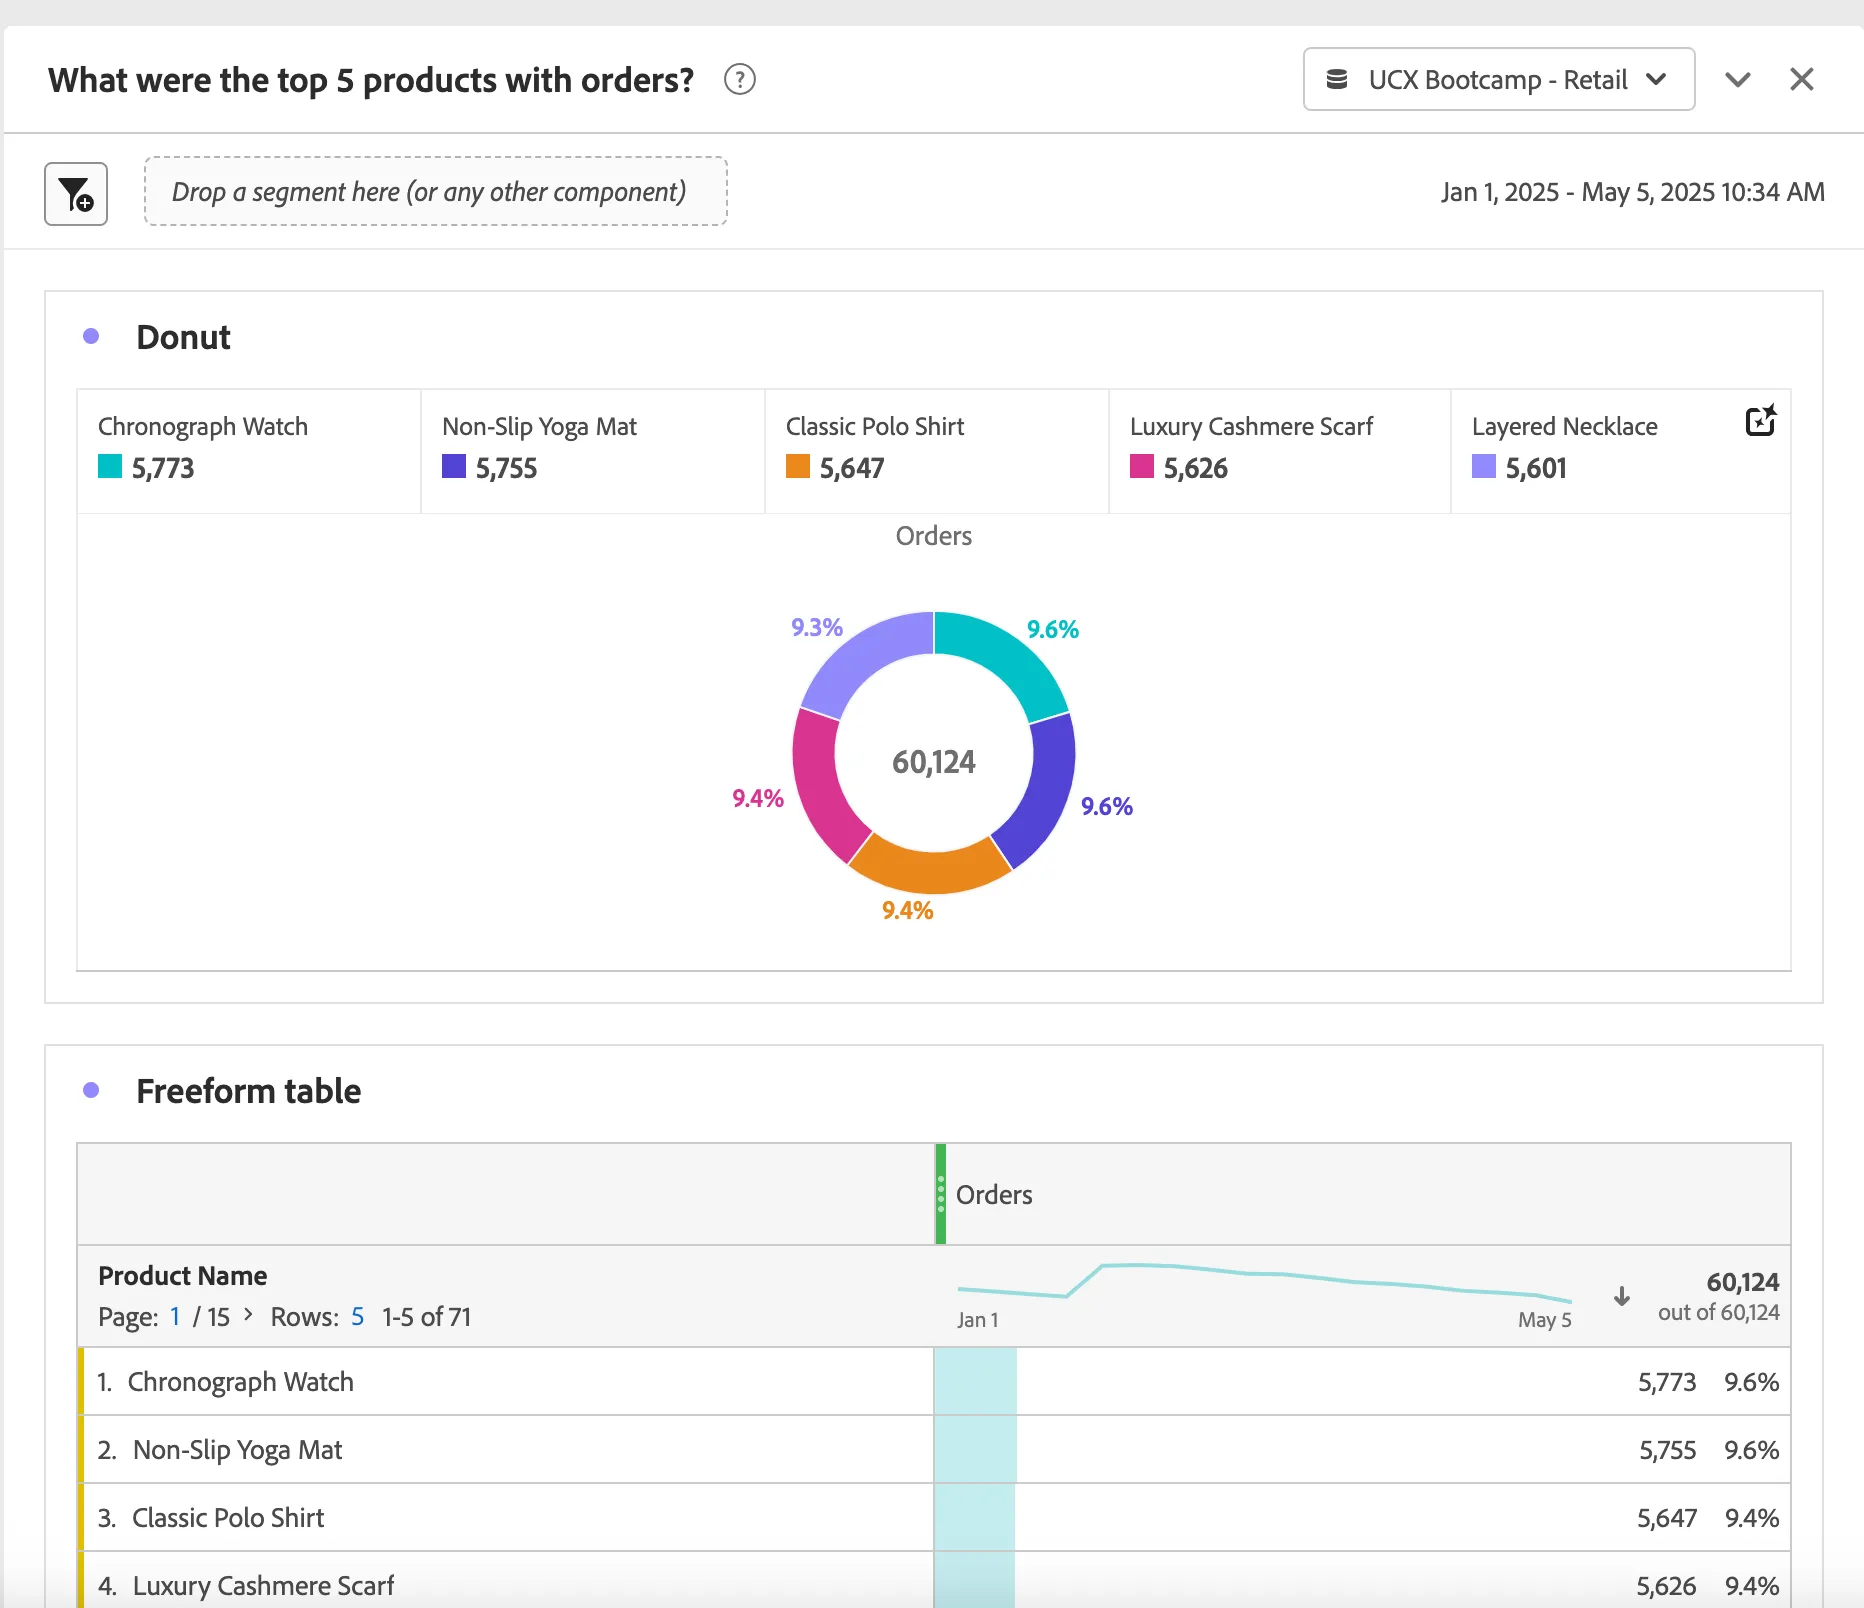Image resolution: width=1864 pixels, height=1608 pixels.
Task: Click the Chronograph Watch teal legend swatch
Action: [110, 466]
